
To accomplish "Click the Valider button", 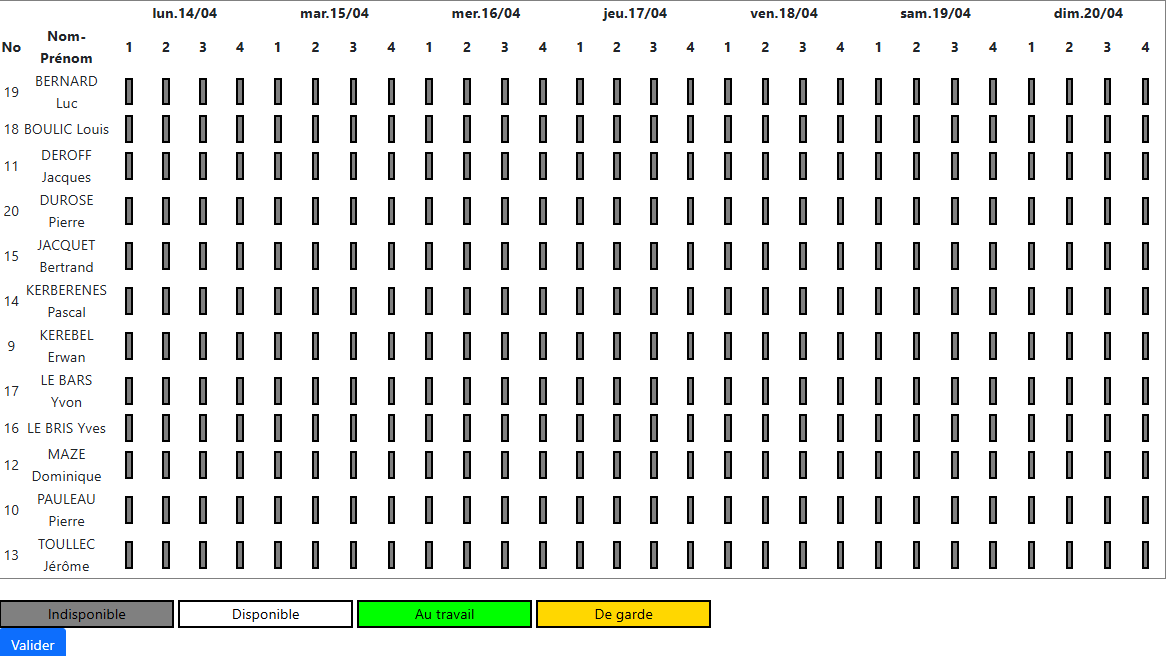I will [32, 644].
